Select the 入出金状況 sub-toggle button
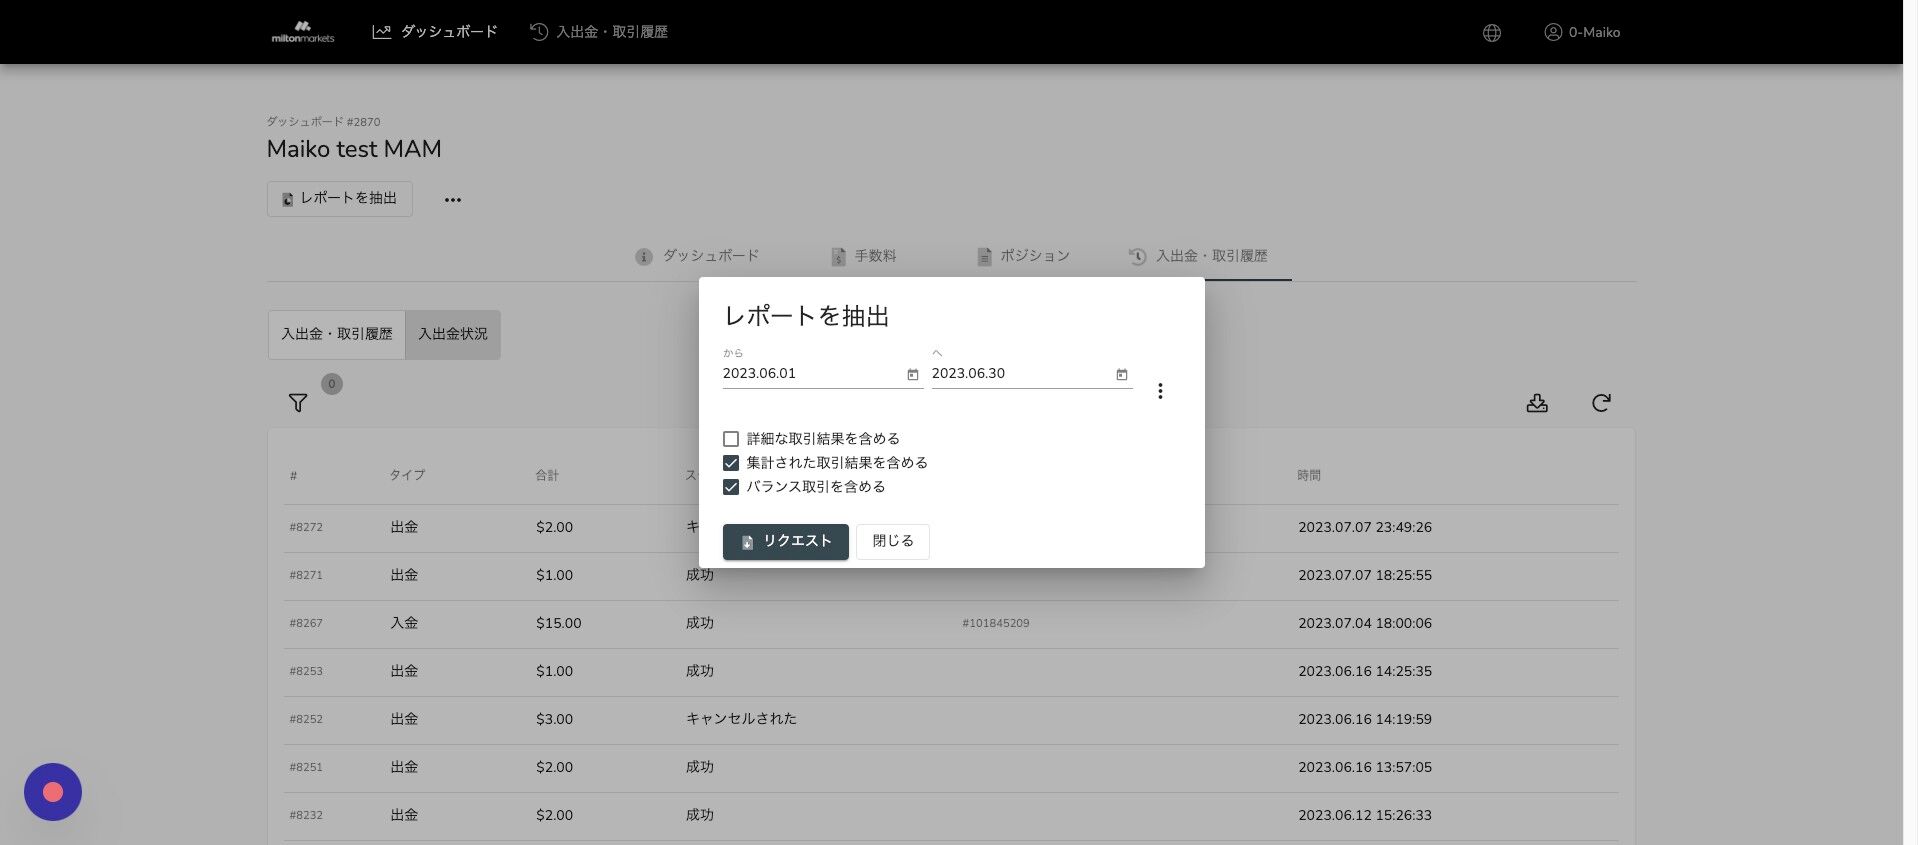Viewport: 1918px width, 845px height. (x=453, y=334)
